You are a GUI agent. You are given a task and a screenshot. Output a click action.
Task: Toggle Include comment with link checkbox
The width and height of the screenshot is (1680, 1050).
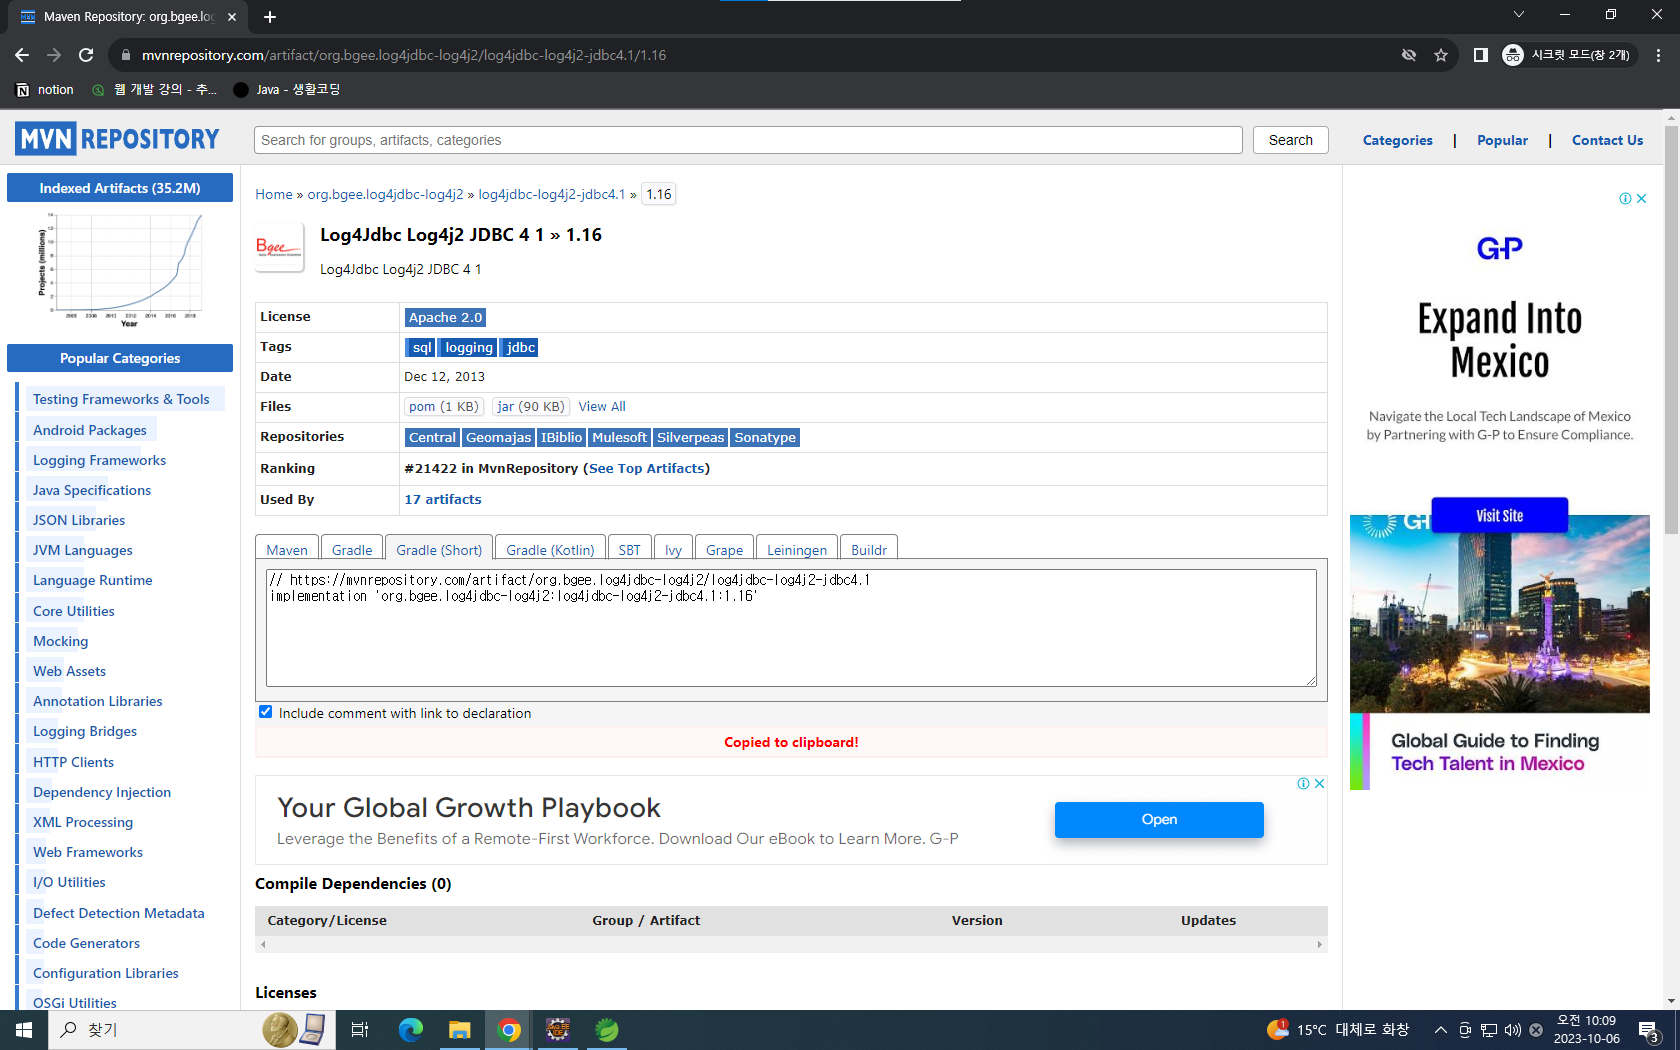pos(266,712)
